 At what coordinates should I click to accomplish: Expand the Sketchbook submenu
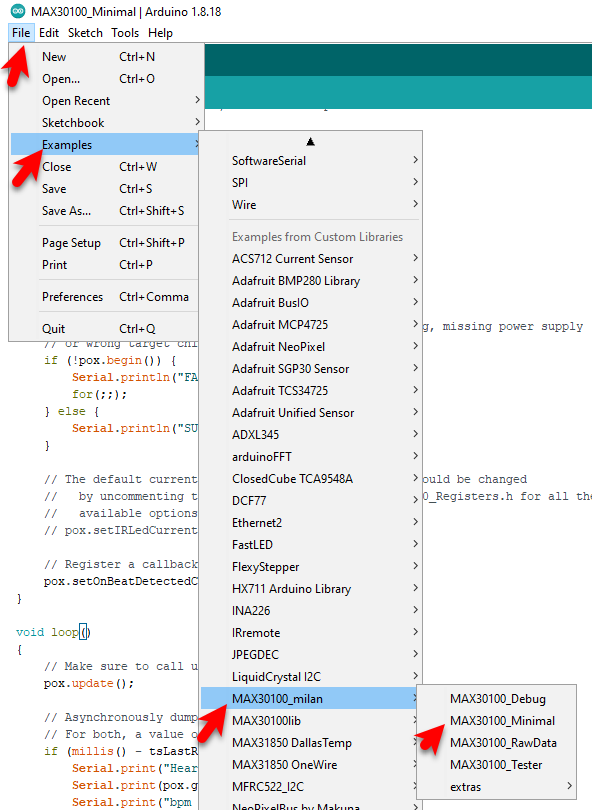[x=107, y=123]
